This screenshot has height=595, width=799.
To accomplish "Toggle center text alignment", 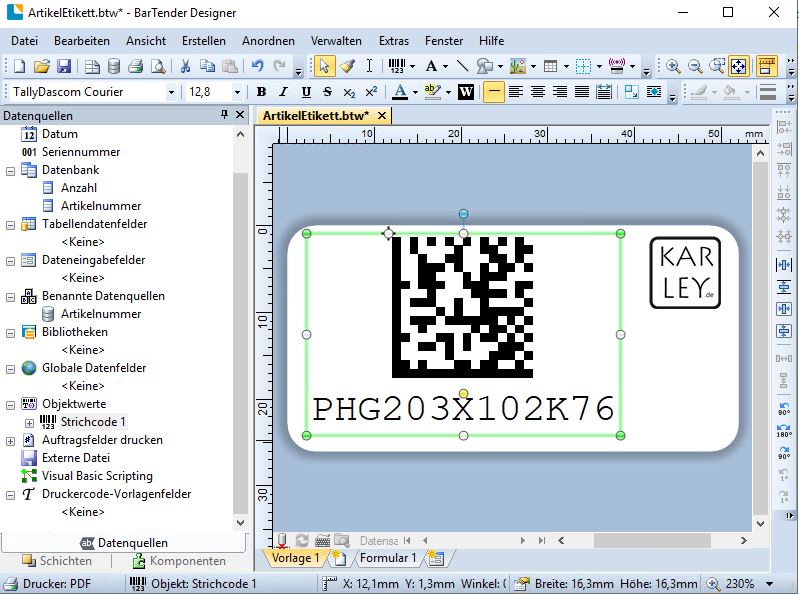I will [538, 92].
